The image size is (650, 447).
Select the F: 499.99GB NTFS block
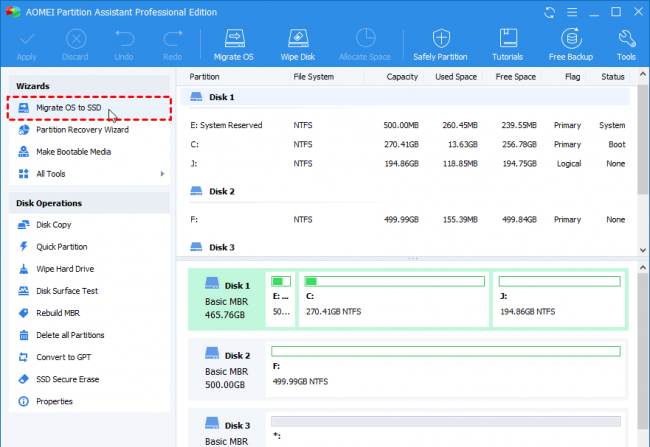(x=446, y=369)
